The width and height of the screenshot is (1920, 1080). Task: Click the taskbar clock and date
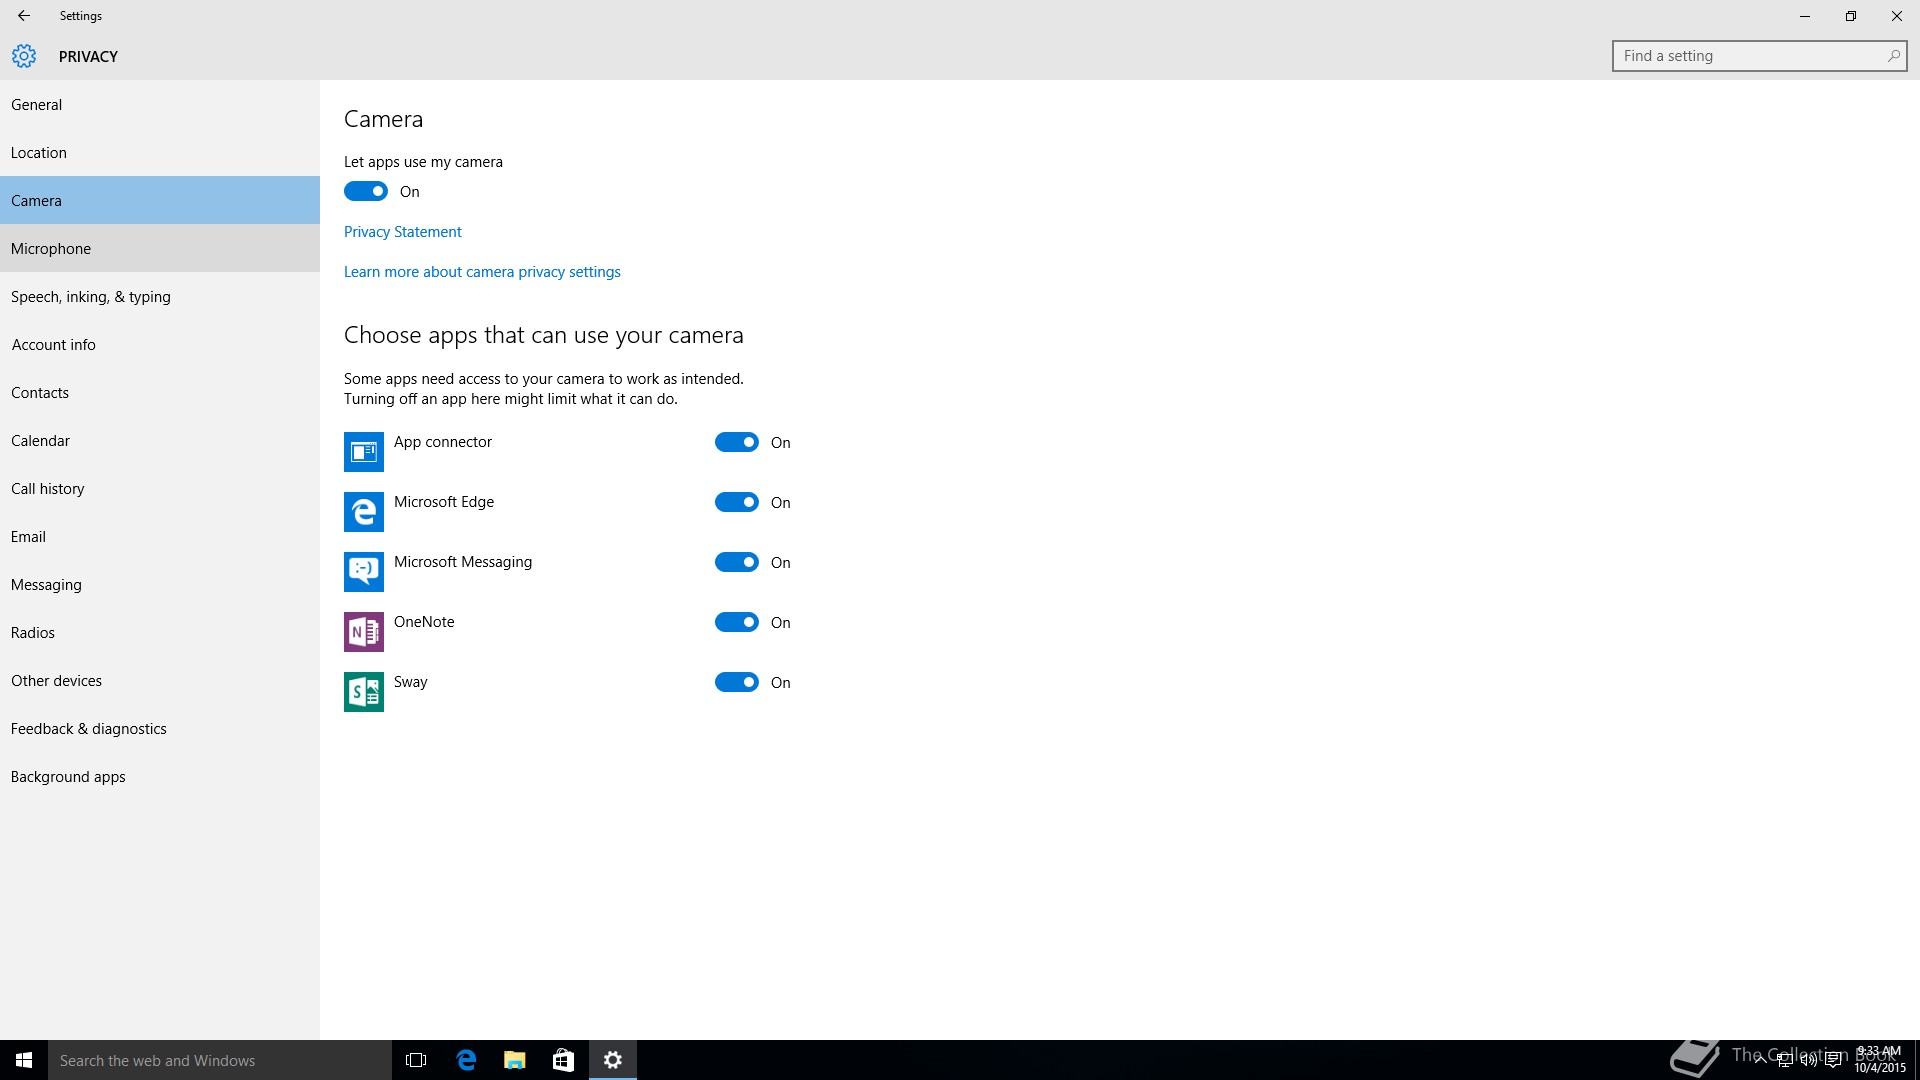[1880, 1060]
